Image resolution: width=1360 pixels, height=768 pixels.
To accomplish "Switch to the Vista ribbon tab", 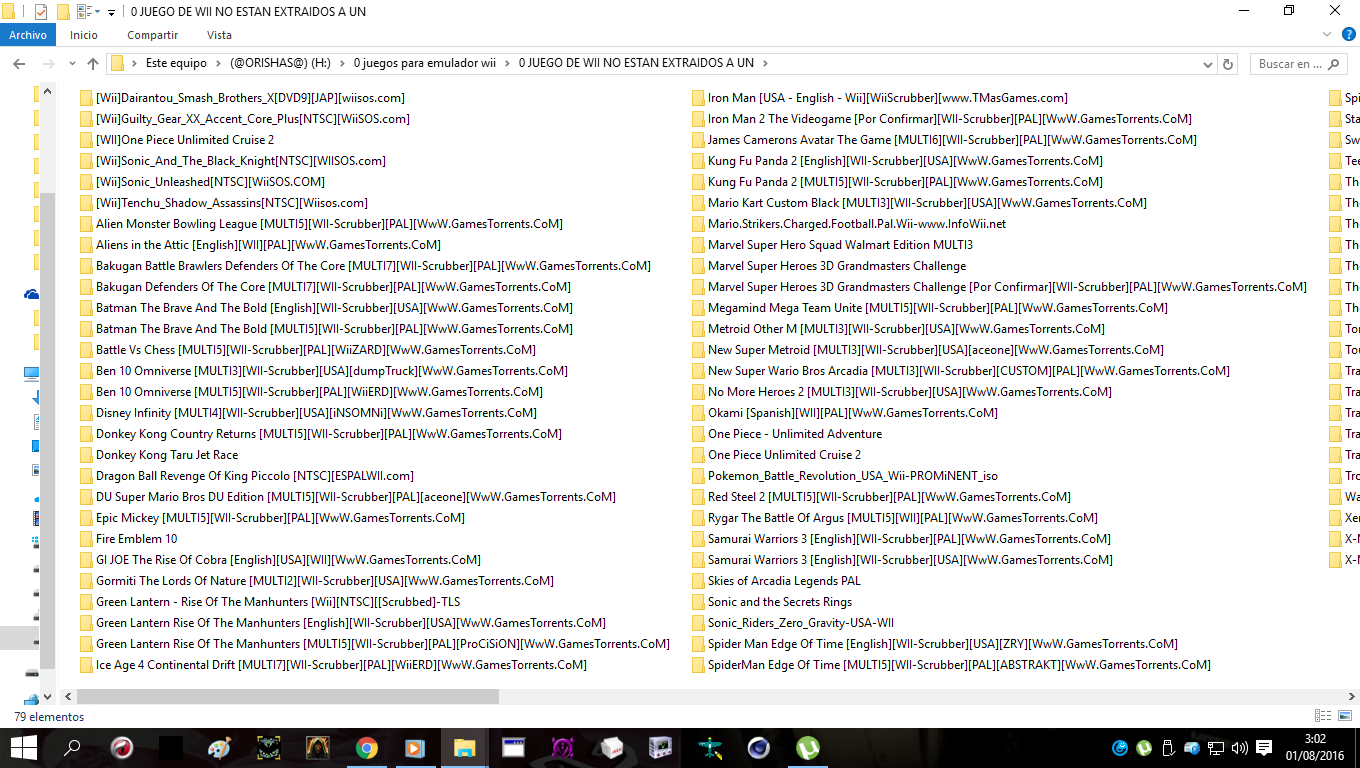I will pyautogui.click(x=219, y=35).
